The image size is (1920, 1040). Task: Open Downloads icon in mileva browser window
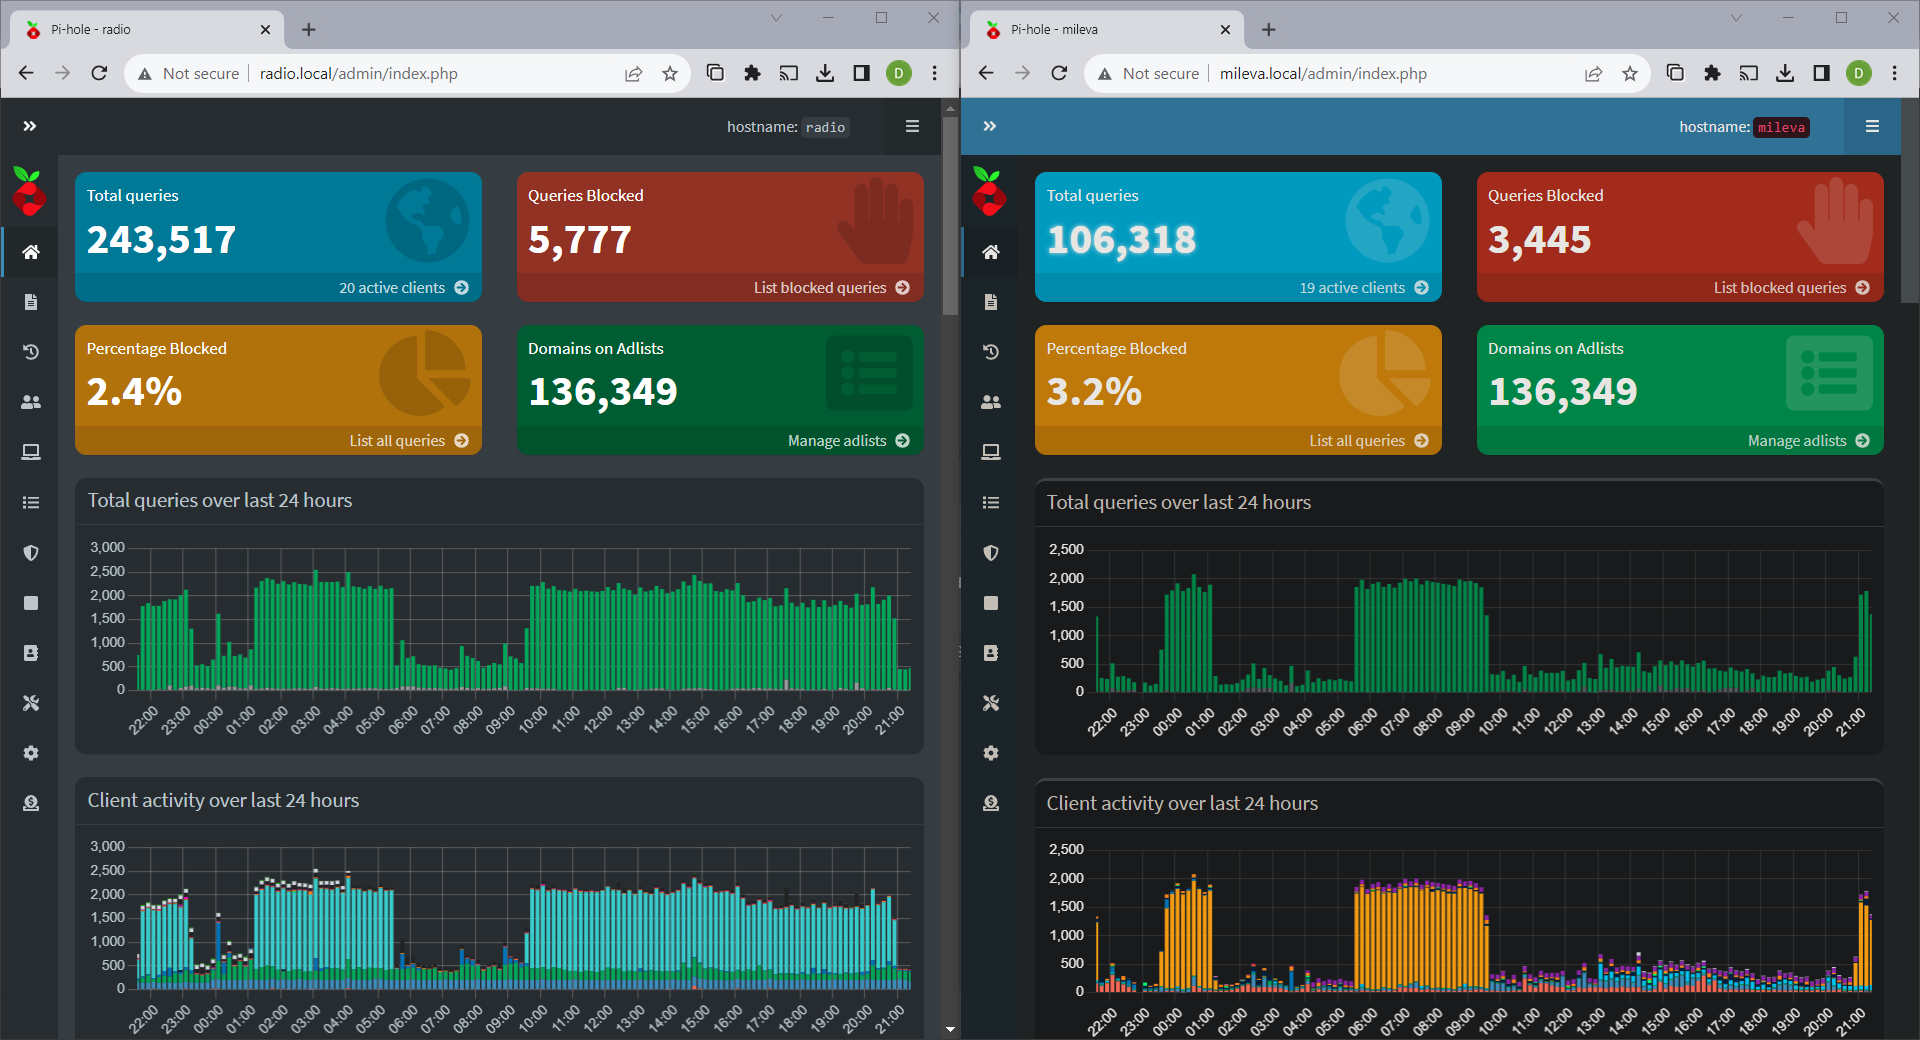tap(1785, 73)
